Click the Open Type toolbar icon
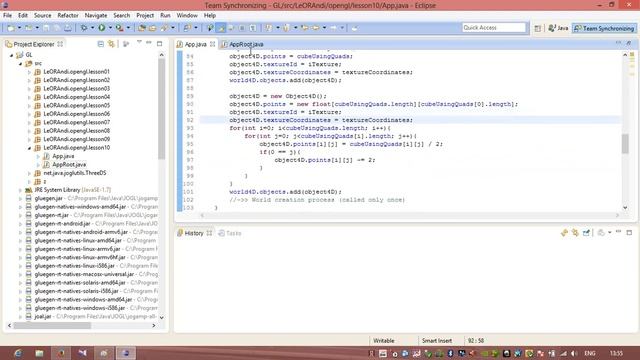The image size is (640, 360). (x=152, y=28)
